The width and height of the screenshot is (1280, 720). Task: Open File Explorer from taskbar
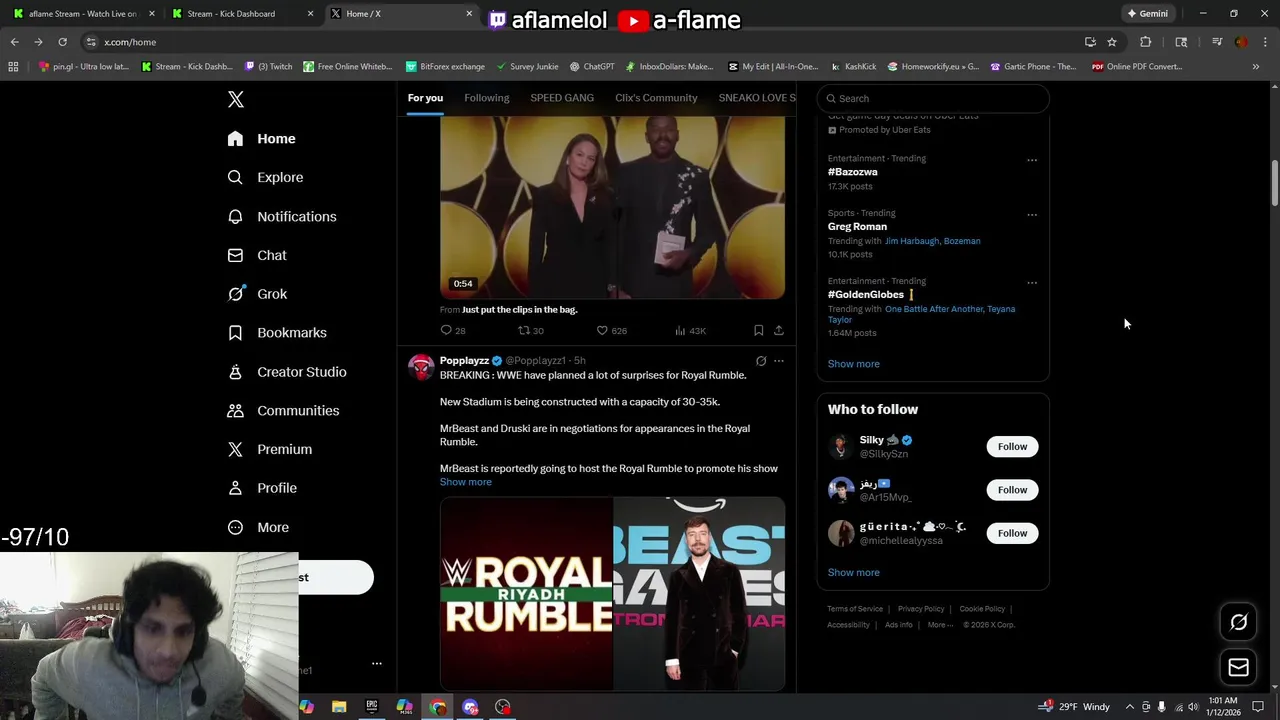click(x=339, y=707)
